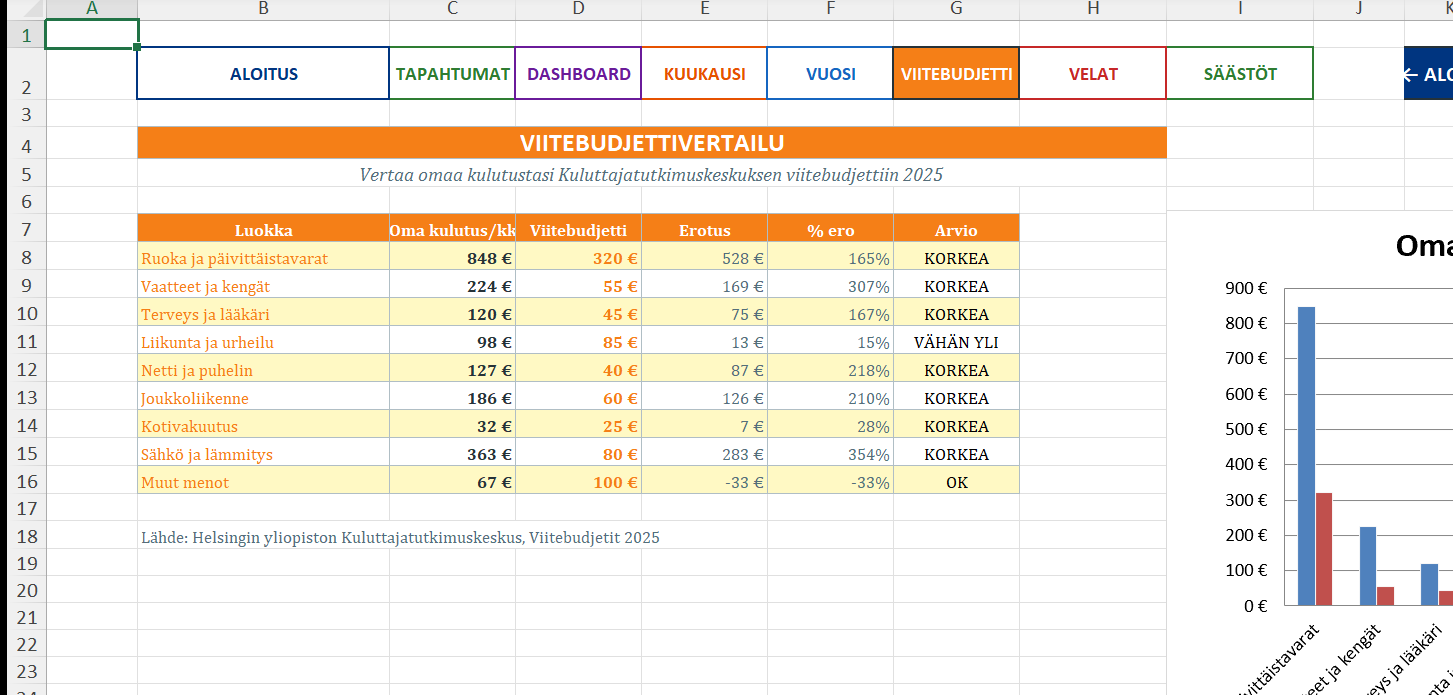Select 'Joukkoliikenne' cell

[x=263, y=398]
